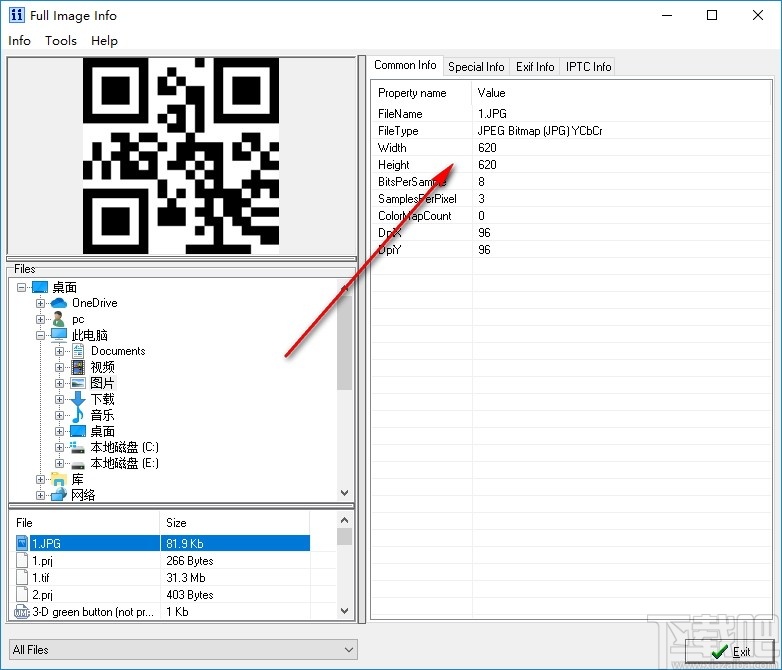
Task: Click the root 桌面 desktop icon
Action: coord(40,287)
